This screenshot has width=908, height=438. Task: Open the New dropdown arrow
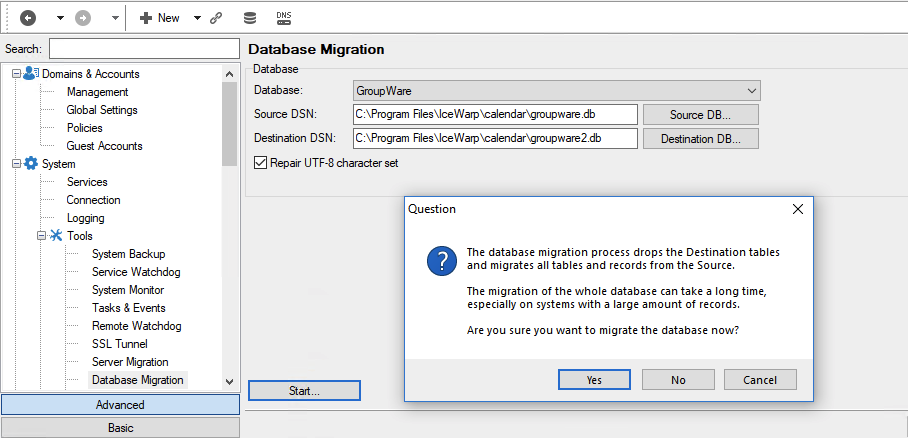[x=197, y=19]
